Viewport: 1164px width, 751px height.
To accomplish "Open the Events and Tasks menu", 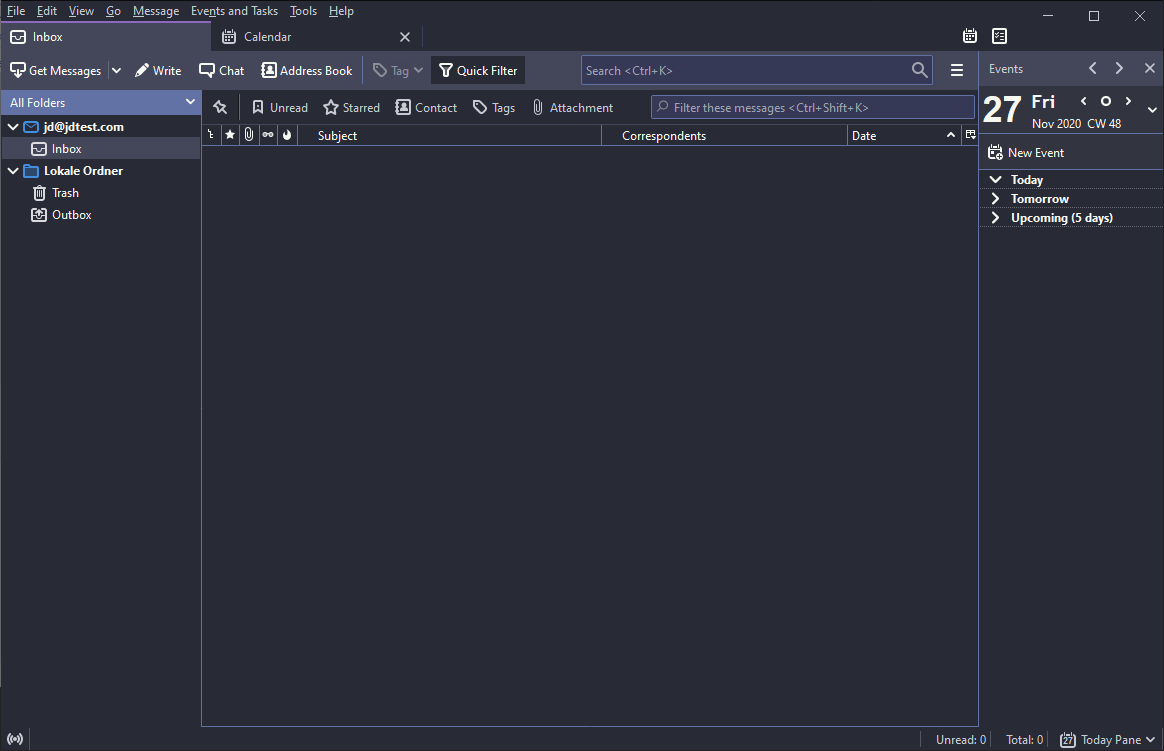I will pyautogui.click(x=234, y=11).
